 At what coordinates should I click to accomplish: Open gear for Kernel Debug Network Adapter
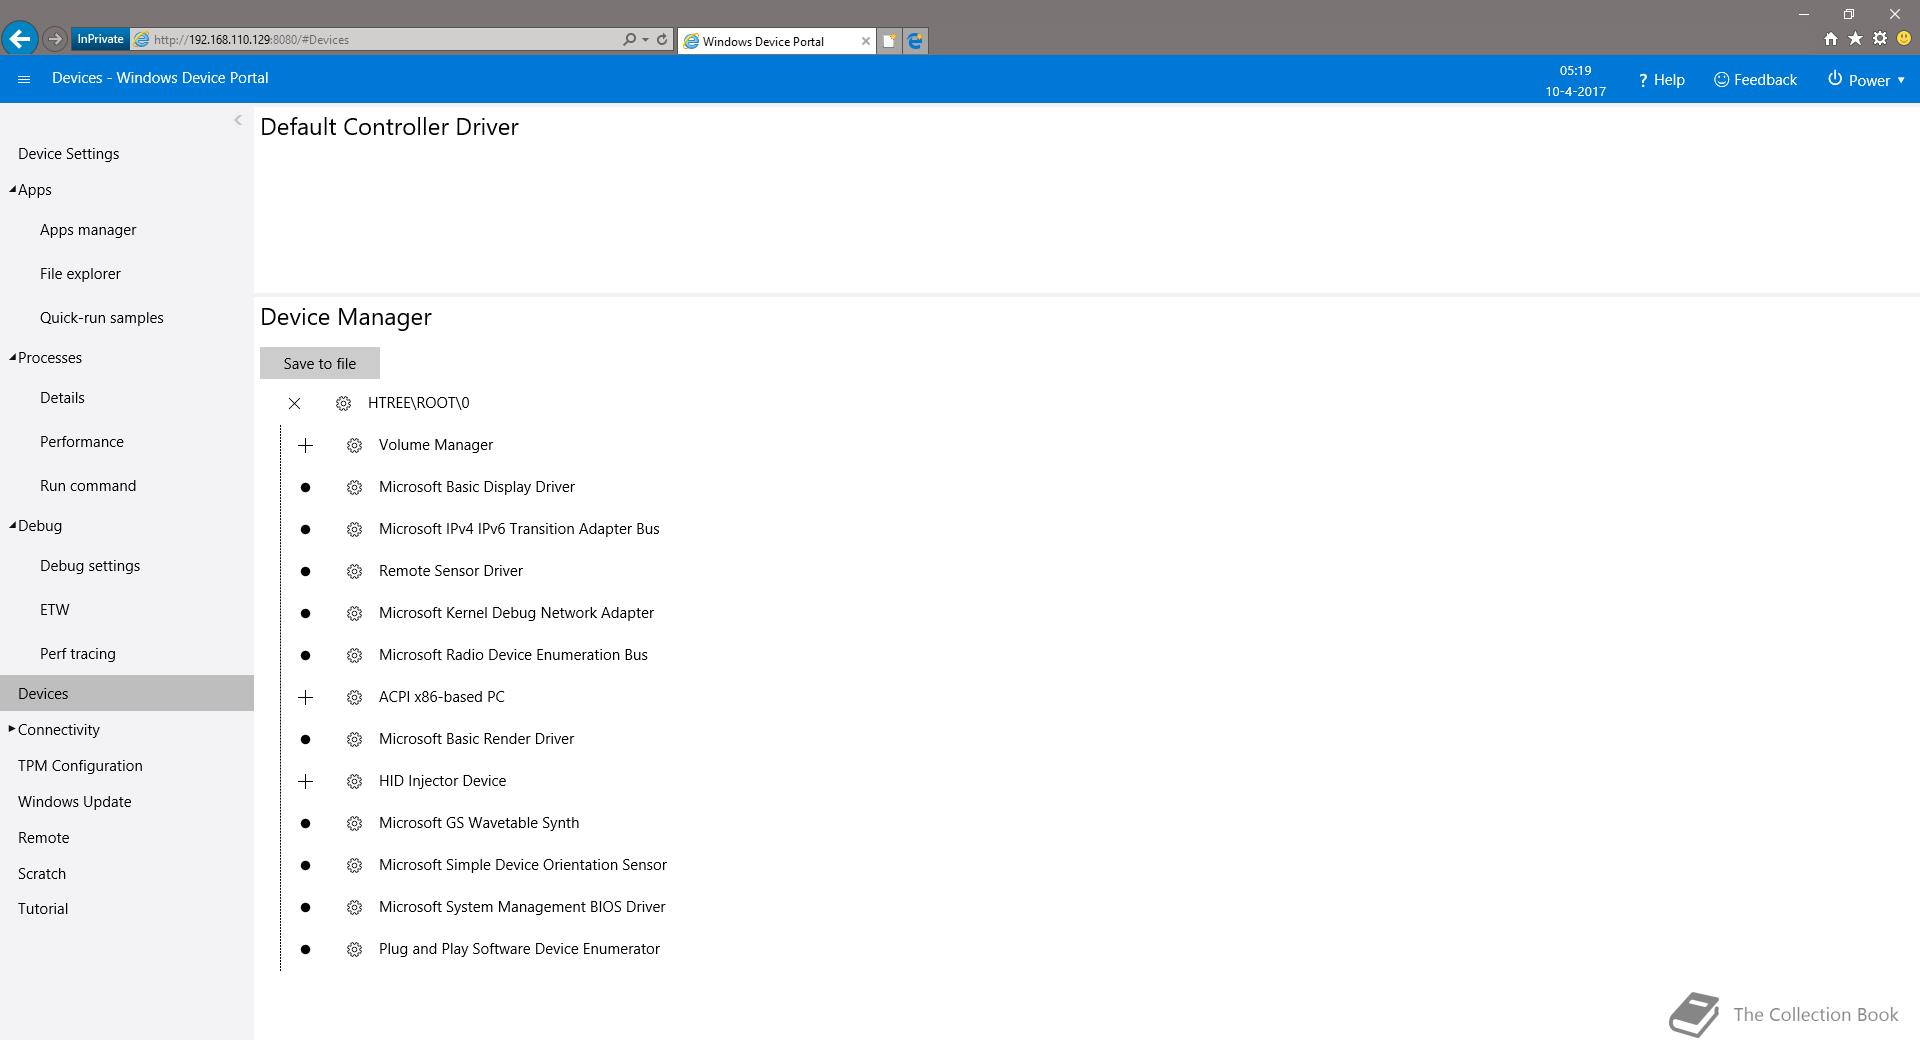click(354, 613)
